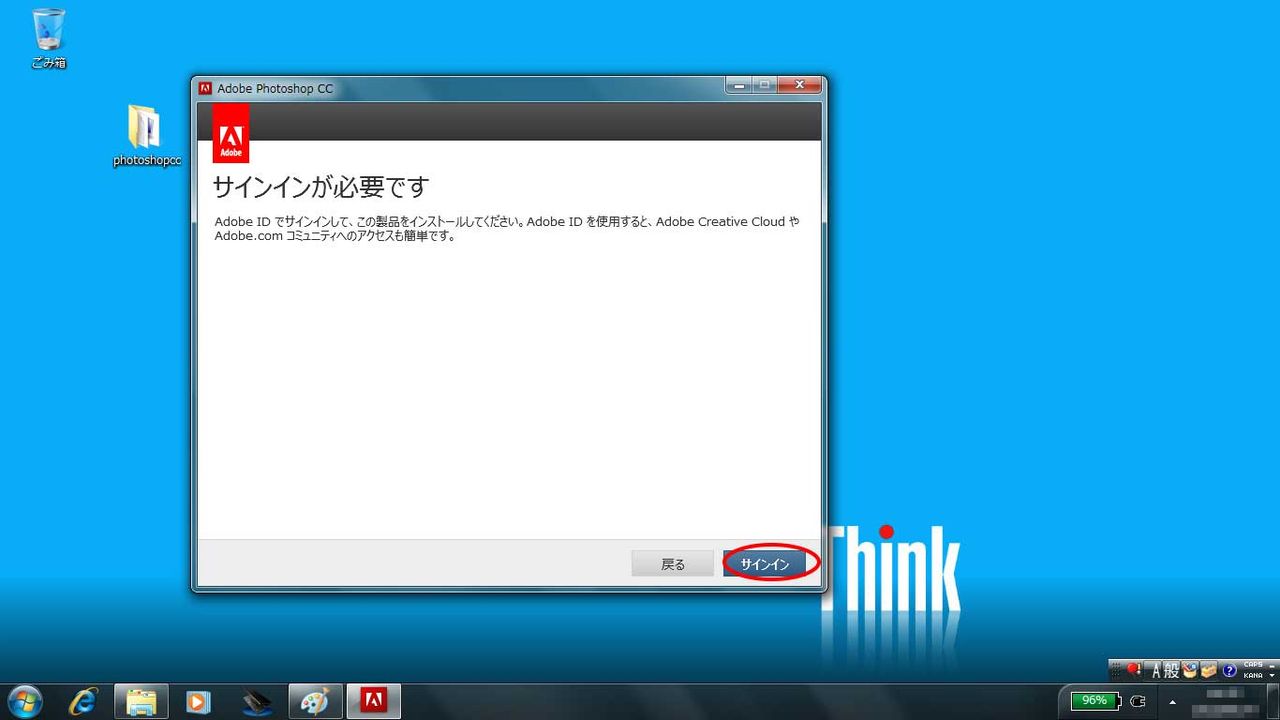
Task: Select the ごみ箱 recycle bin desktop icon
Action: click(48, 39)
